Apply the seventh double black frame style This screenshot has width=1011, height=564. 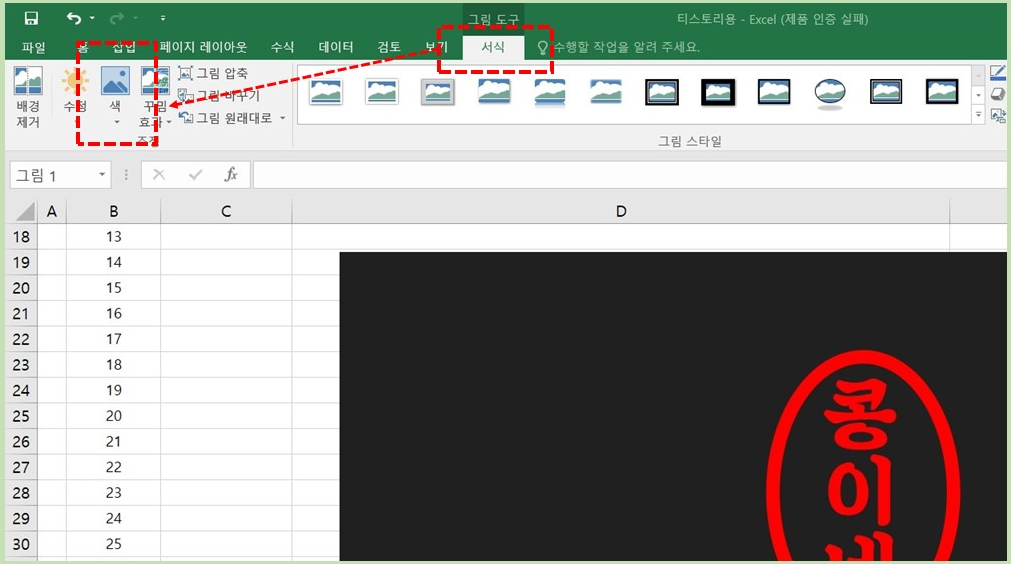coord(662,92)
